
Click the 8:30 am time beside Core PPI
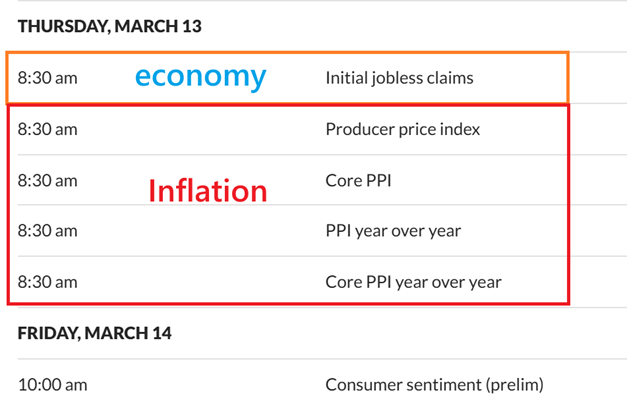[47, 180]
